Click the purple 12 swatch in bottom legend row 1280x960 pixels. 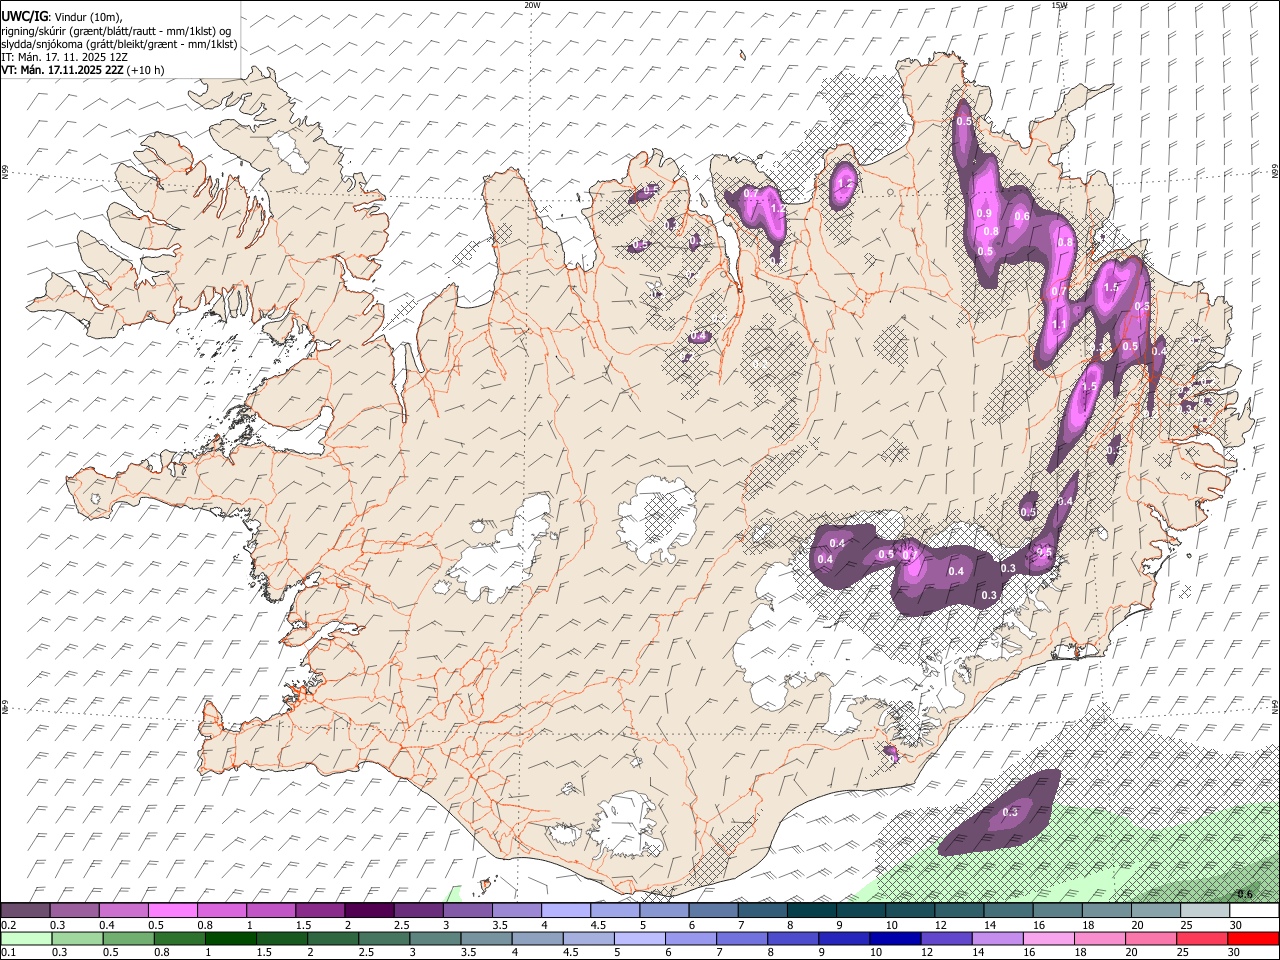(944, 939)
